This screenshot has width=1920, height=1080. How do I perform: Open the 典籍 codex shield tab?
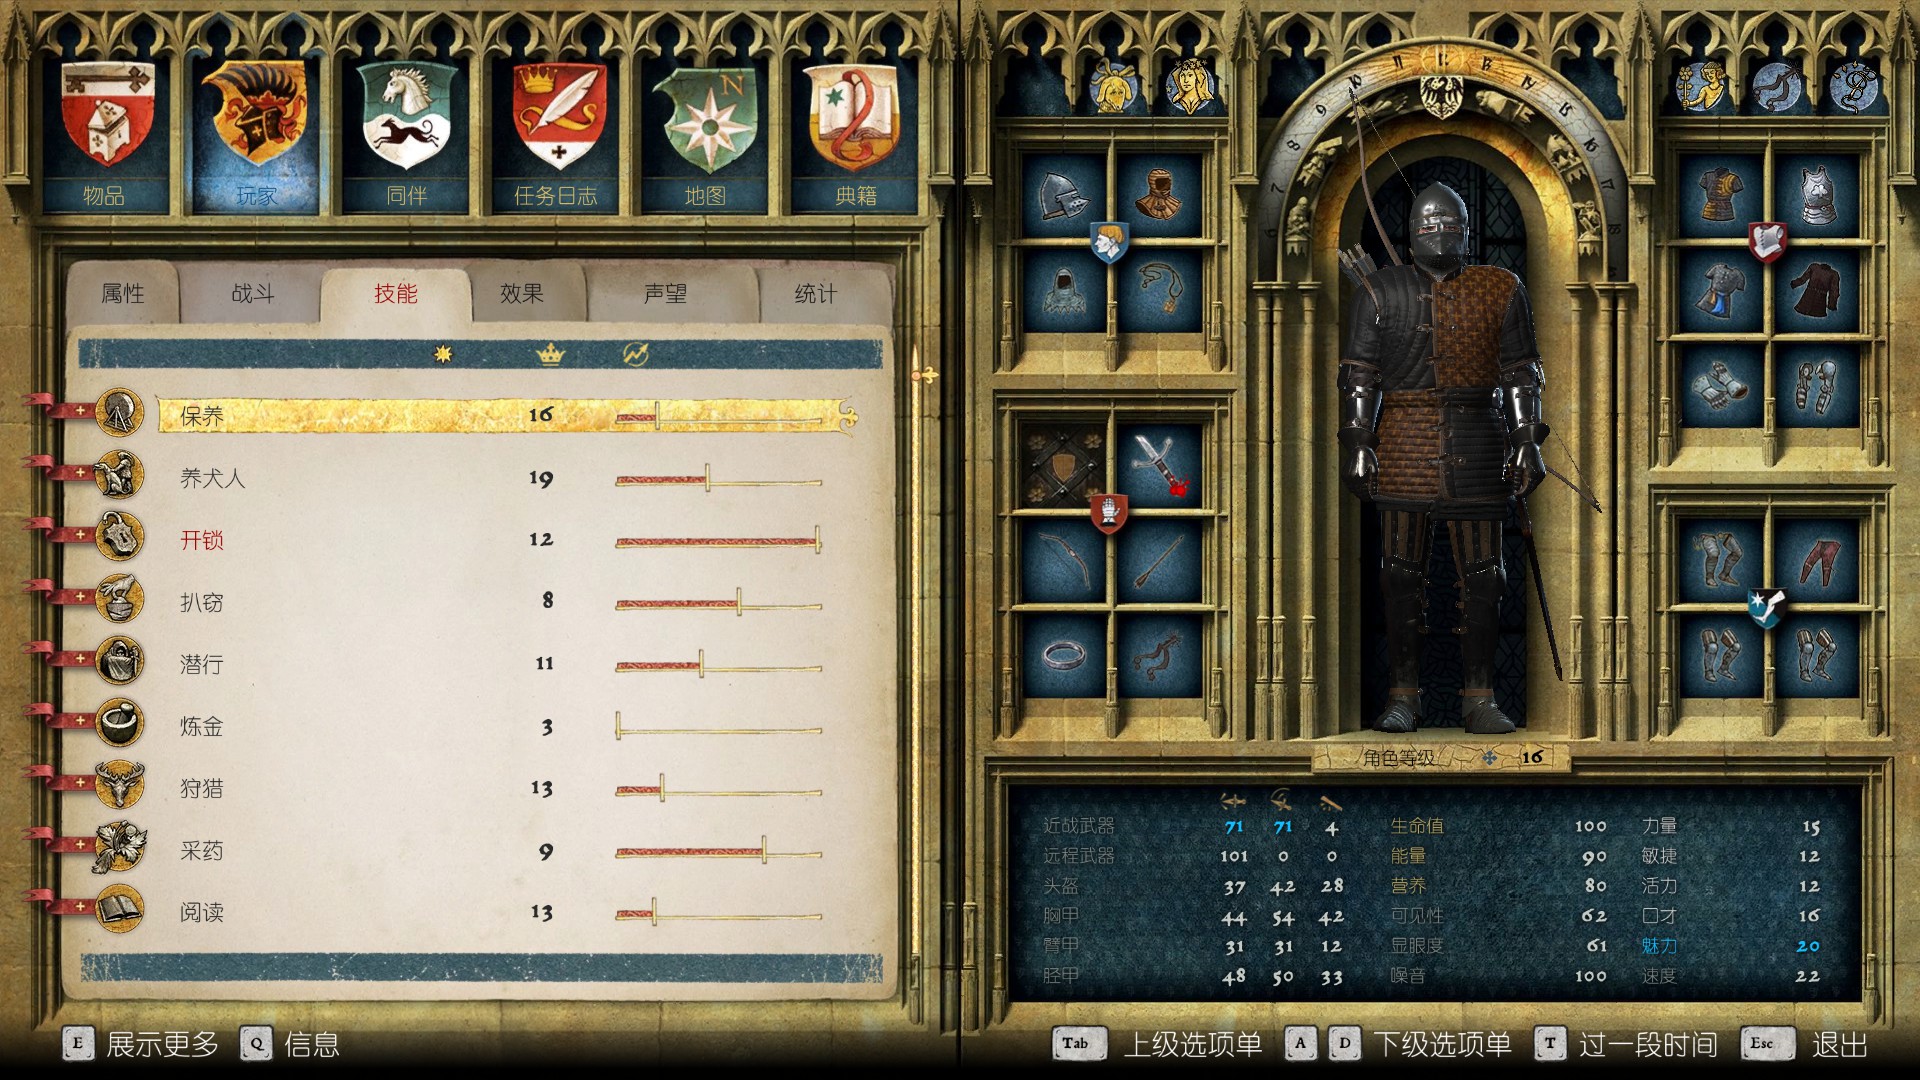(x=856, y=133)
